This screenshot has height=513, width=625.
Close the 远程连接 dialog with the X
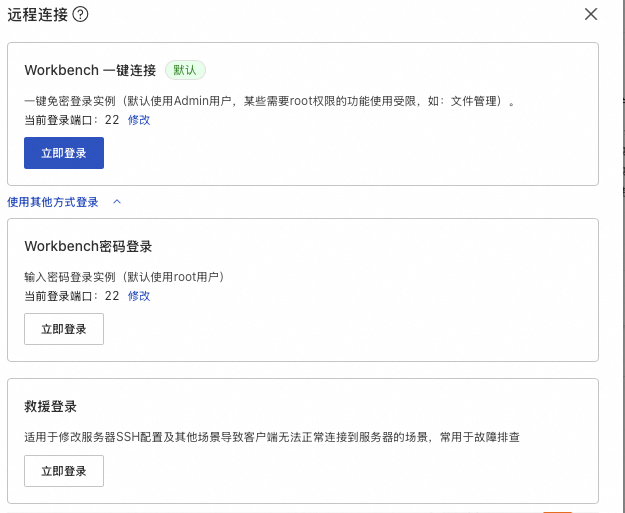591,14
